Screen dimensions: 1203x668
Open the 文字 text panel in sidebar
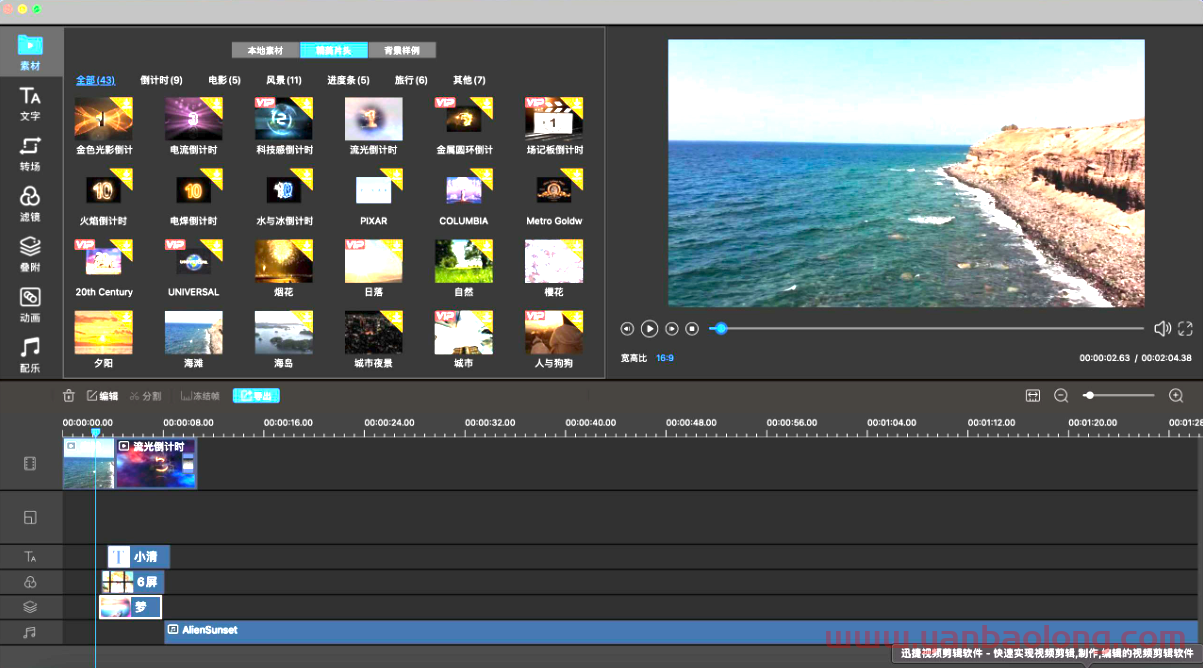coord(30,103)
